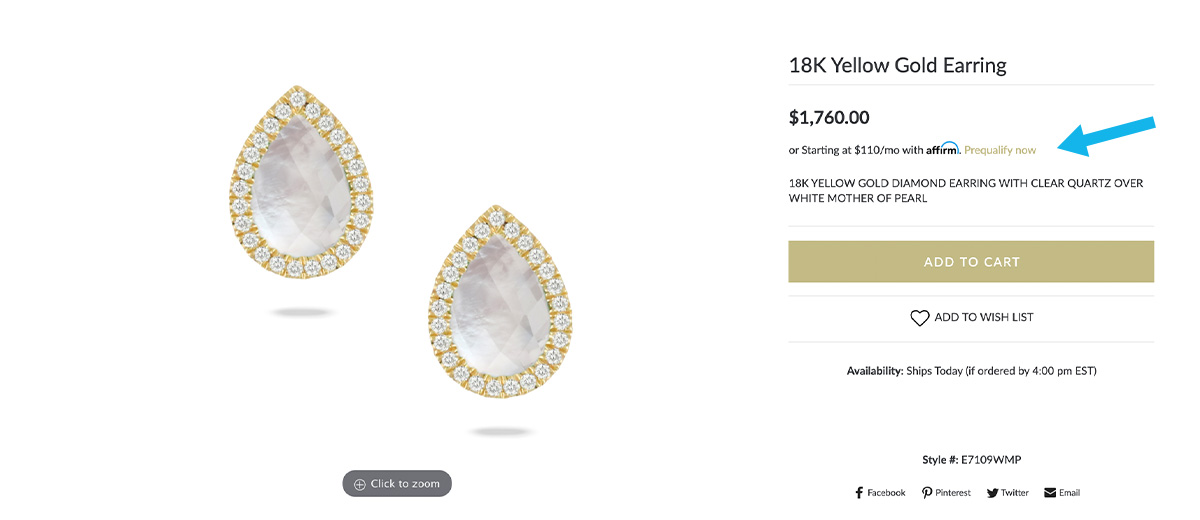Click the $1,760.00 price
Viewport: 1200px width, 520px height.
pyautogui.click(x=829, y=117)
